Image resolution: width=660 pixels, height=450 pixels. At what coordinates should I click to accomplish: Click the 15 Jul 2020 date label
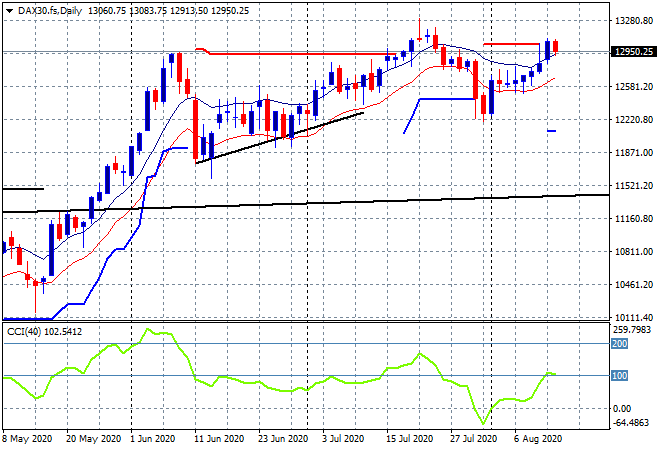pos(410,439)
